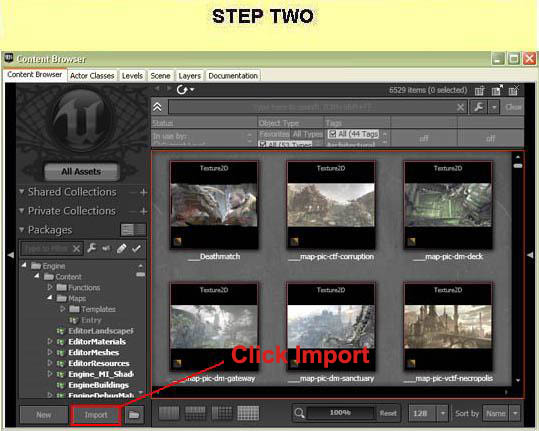
Task: Click the package filter text field
Action: tap(46, 248)
